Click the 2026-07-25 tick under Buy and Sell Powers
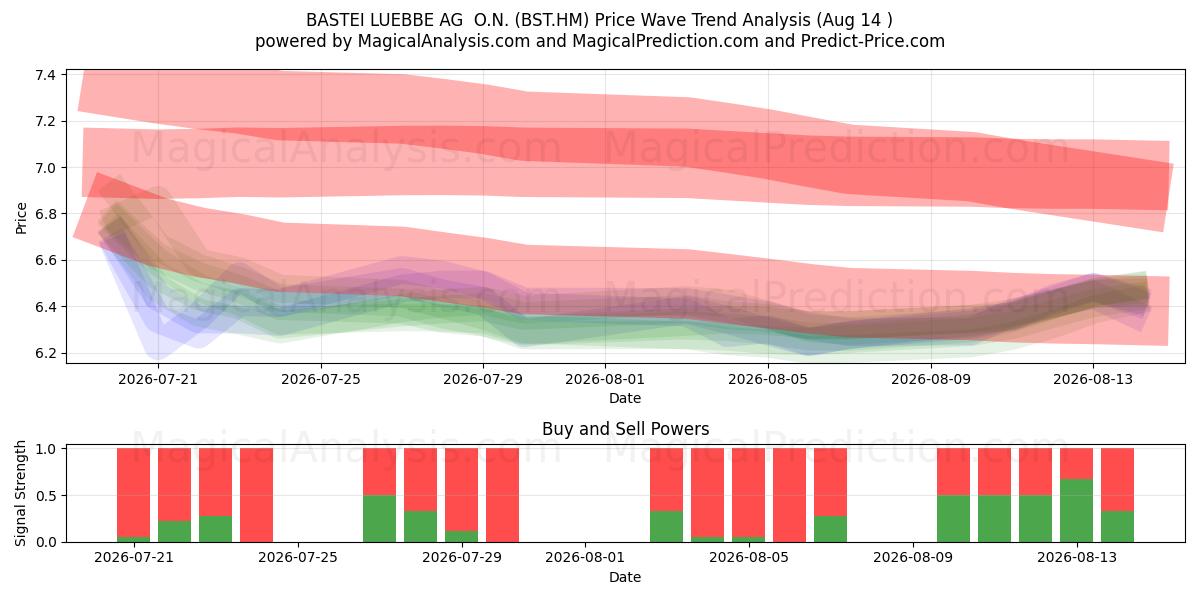This screenshot has width=1200, height=600. pyautogui.click(x=298, y=558)
